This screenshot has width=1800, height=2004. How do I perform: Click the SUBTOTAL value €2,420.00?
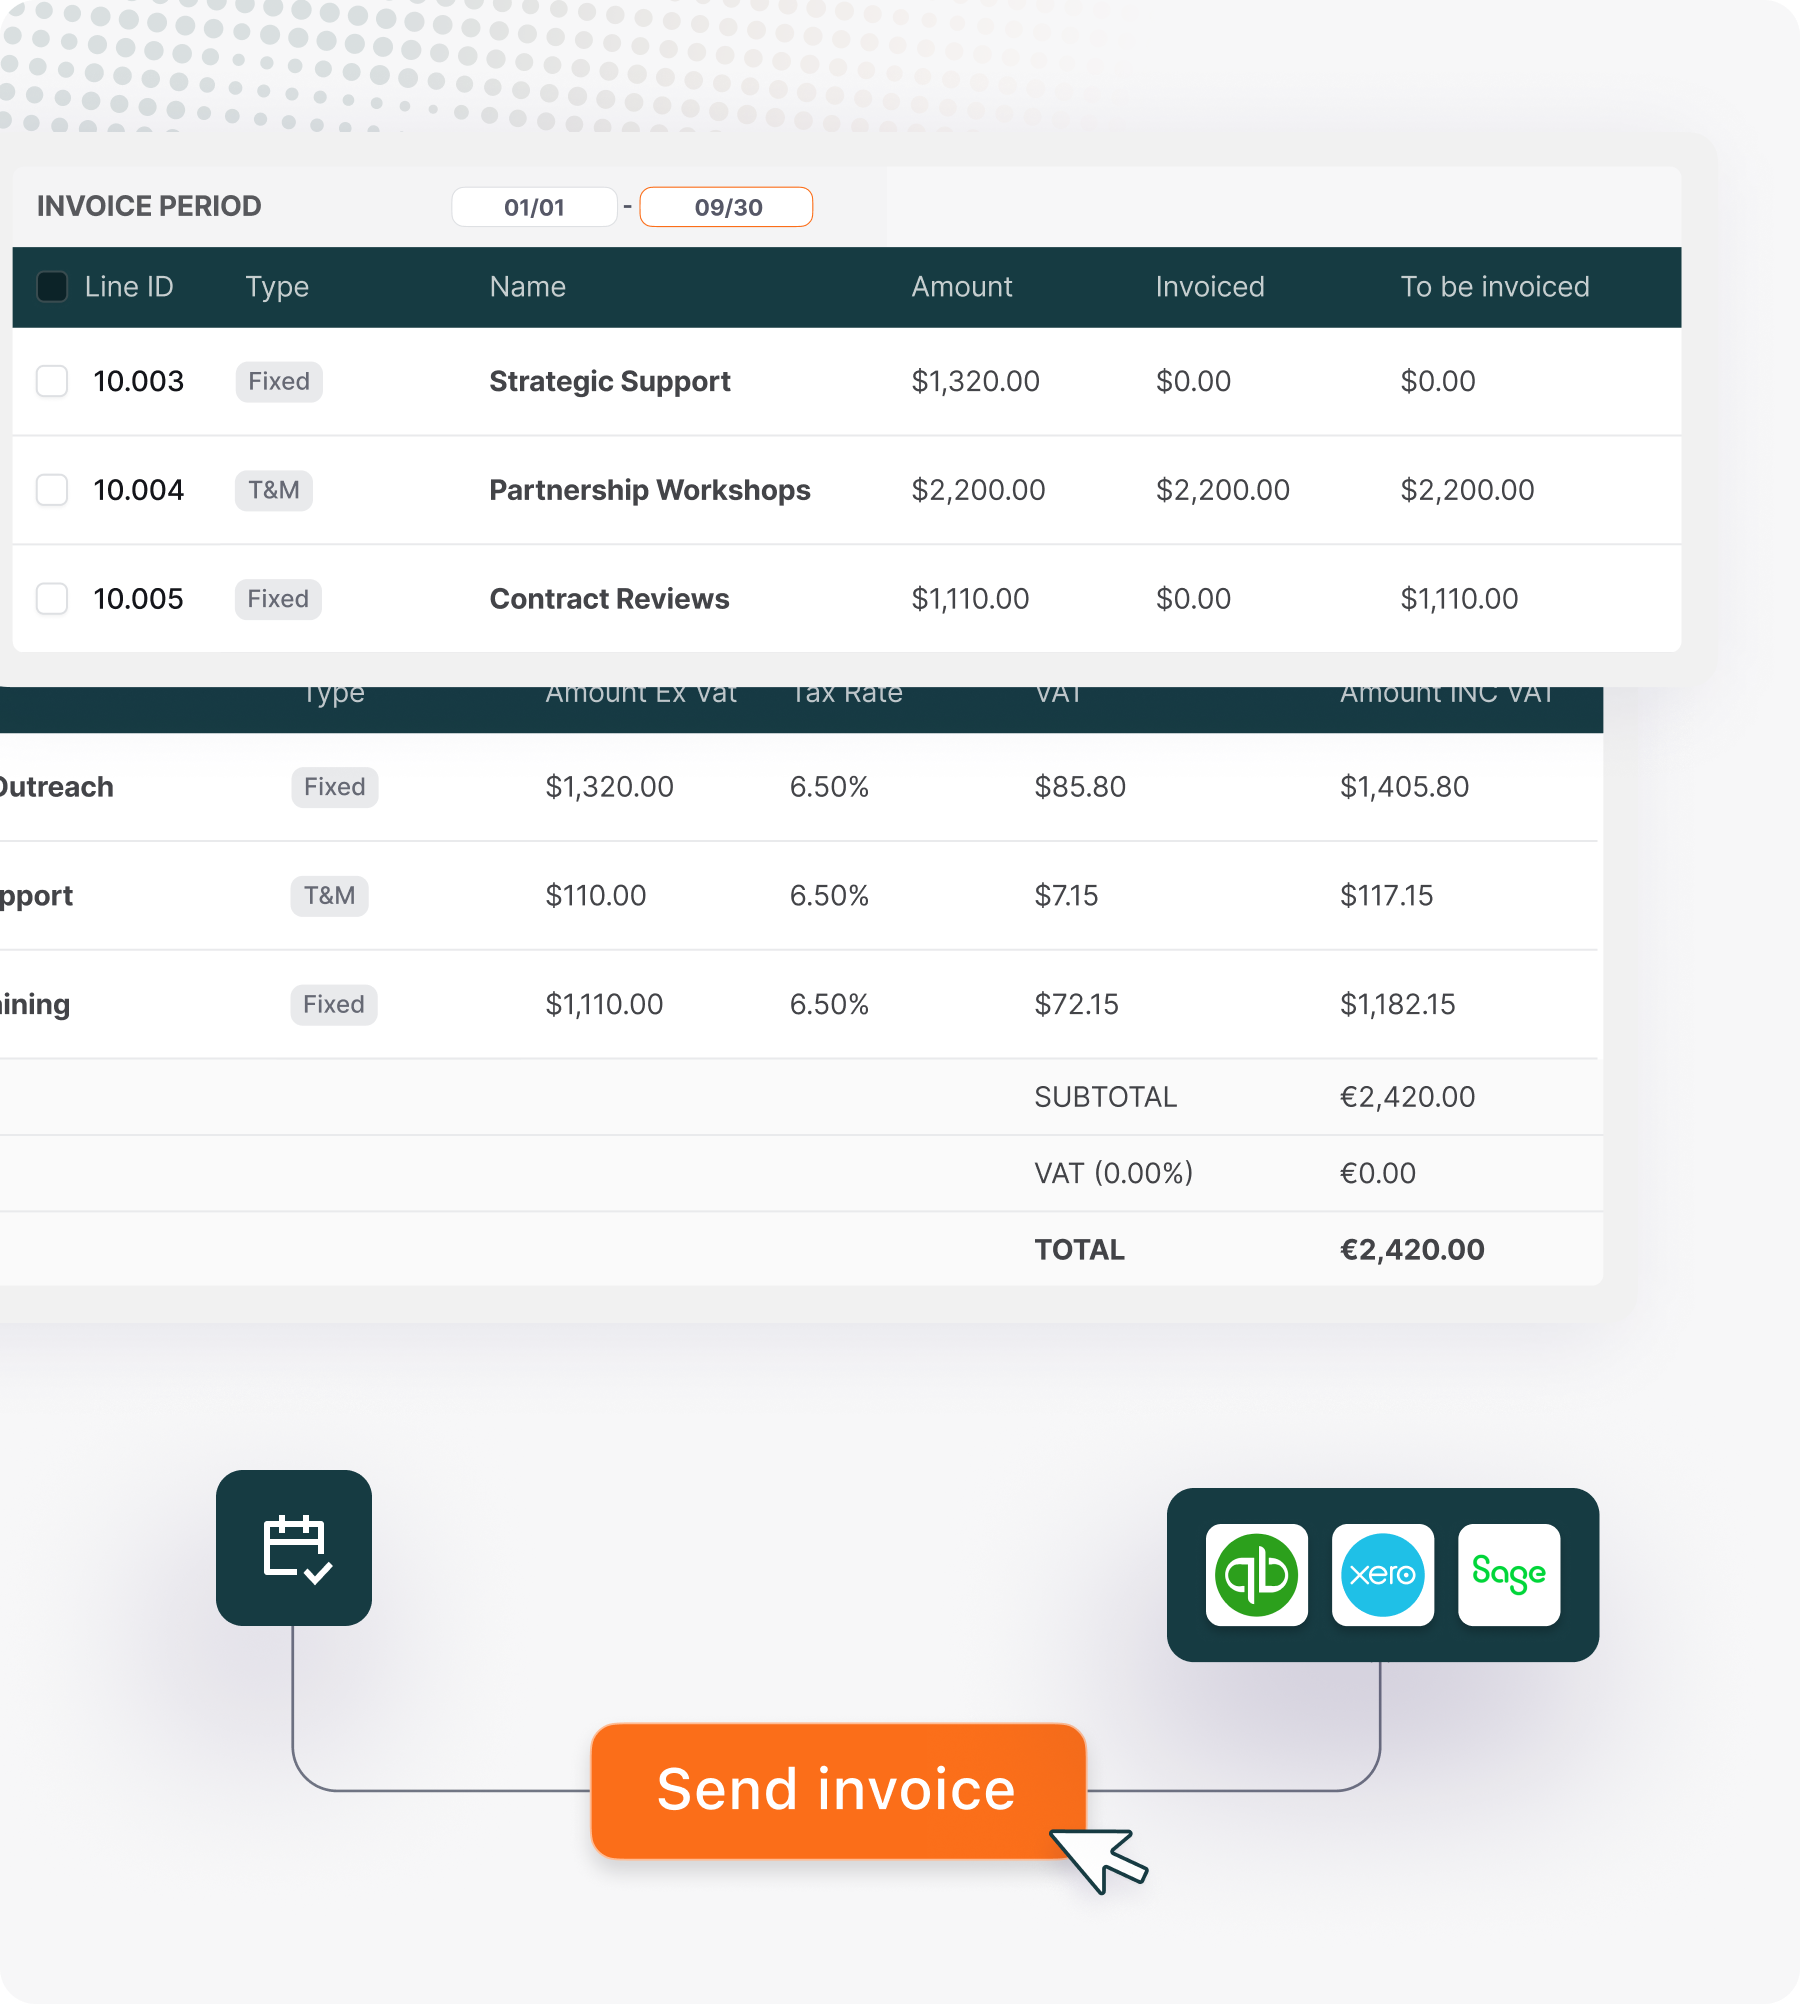tap(1407, 1097)
